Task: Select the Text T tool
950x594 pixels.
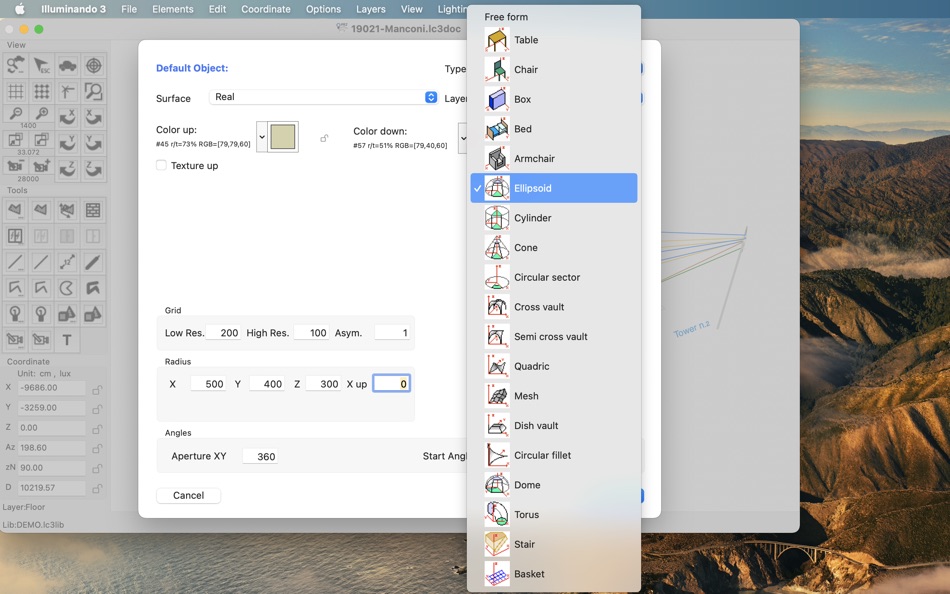Action: pos(67,340)
